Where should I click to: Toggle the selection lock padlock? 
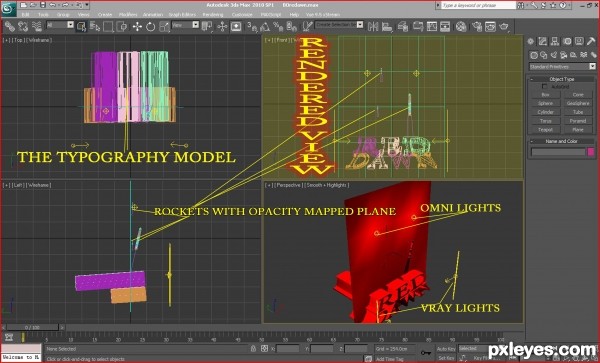[x=253, y=348]
